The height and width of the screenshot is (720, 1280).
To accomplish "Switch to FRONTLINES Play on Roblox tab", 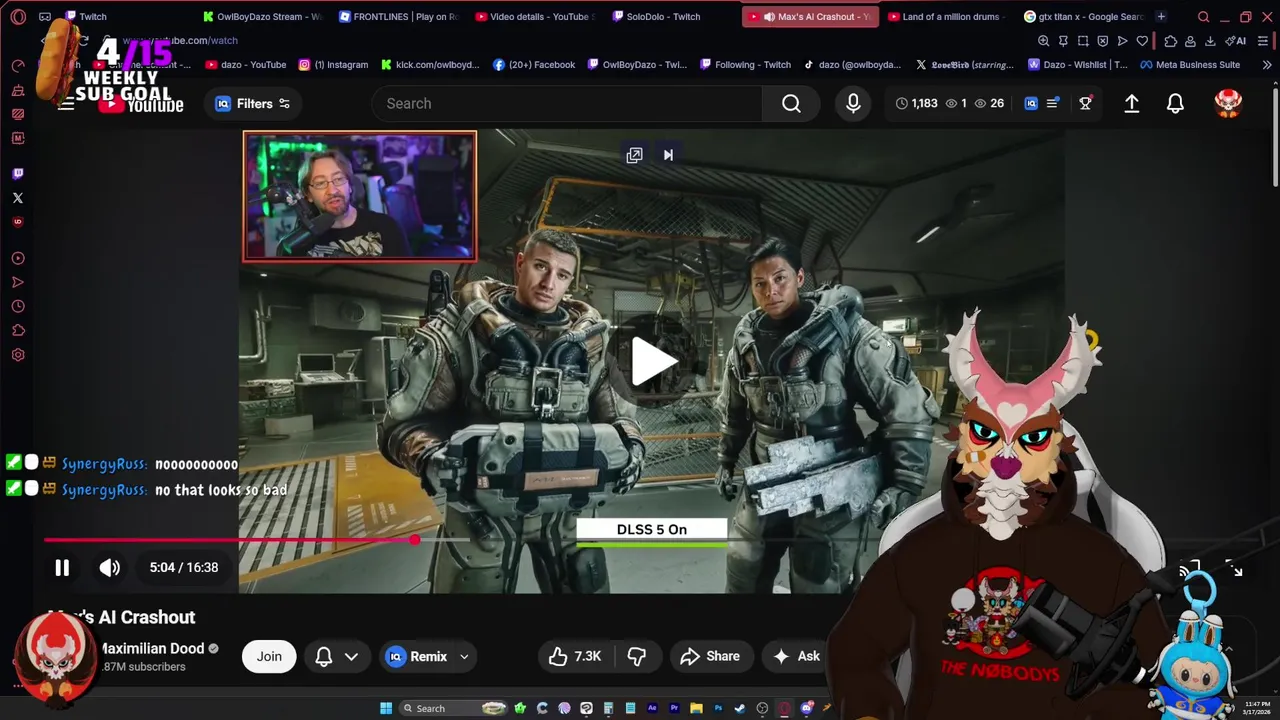I will pos(398,17).
